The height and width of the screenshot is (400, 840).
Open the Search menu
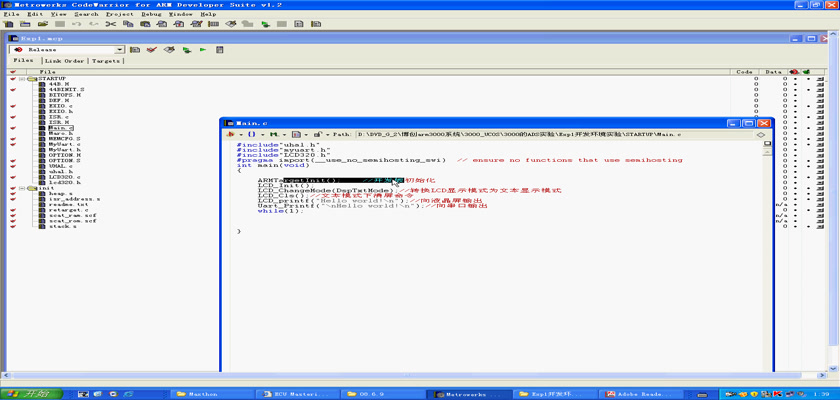(x=86, y=14)
